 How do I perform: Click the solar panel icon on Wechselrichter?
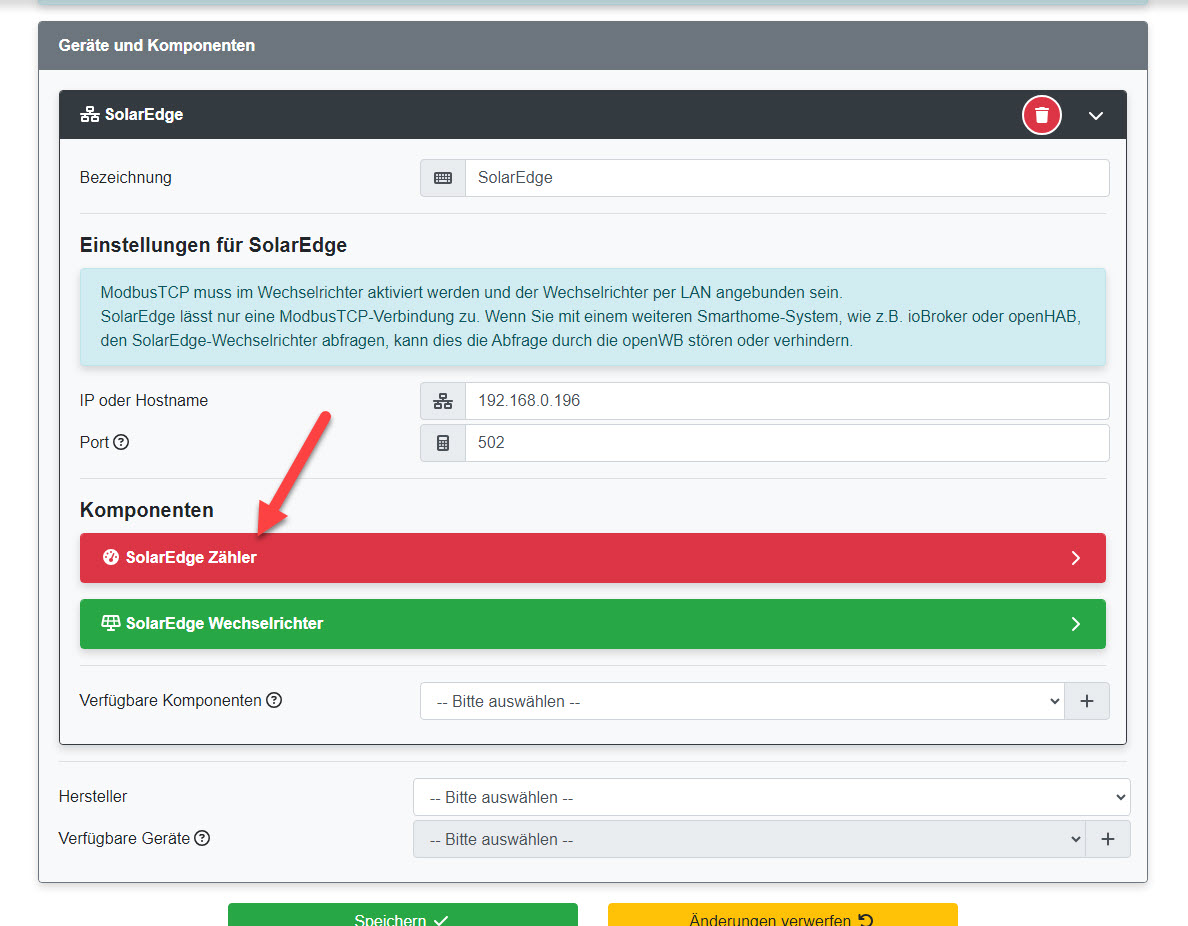click(111, 623)
